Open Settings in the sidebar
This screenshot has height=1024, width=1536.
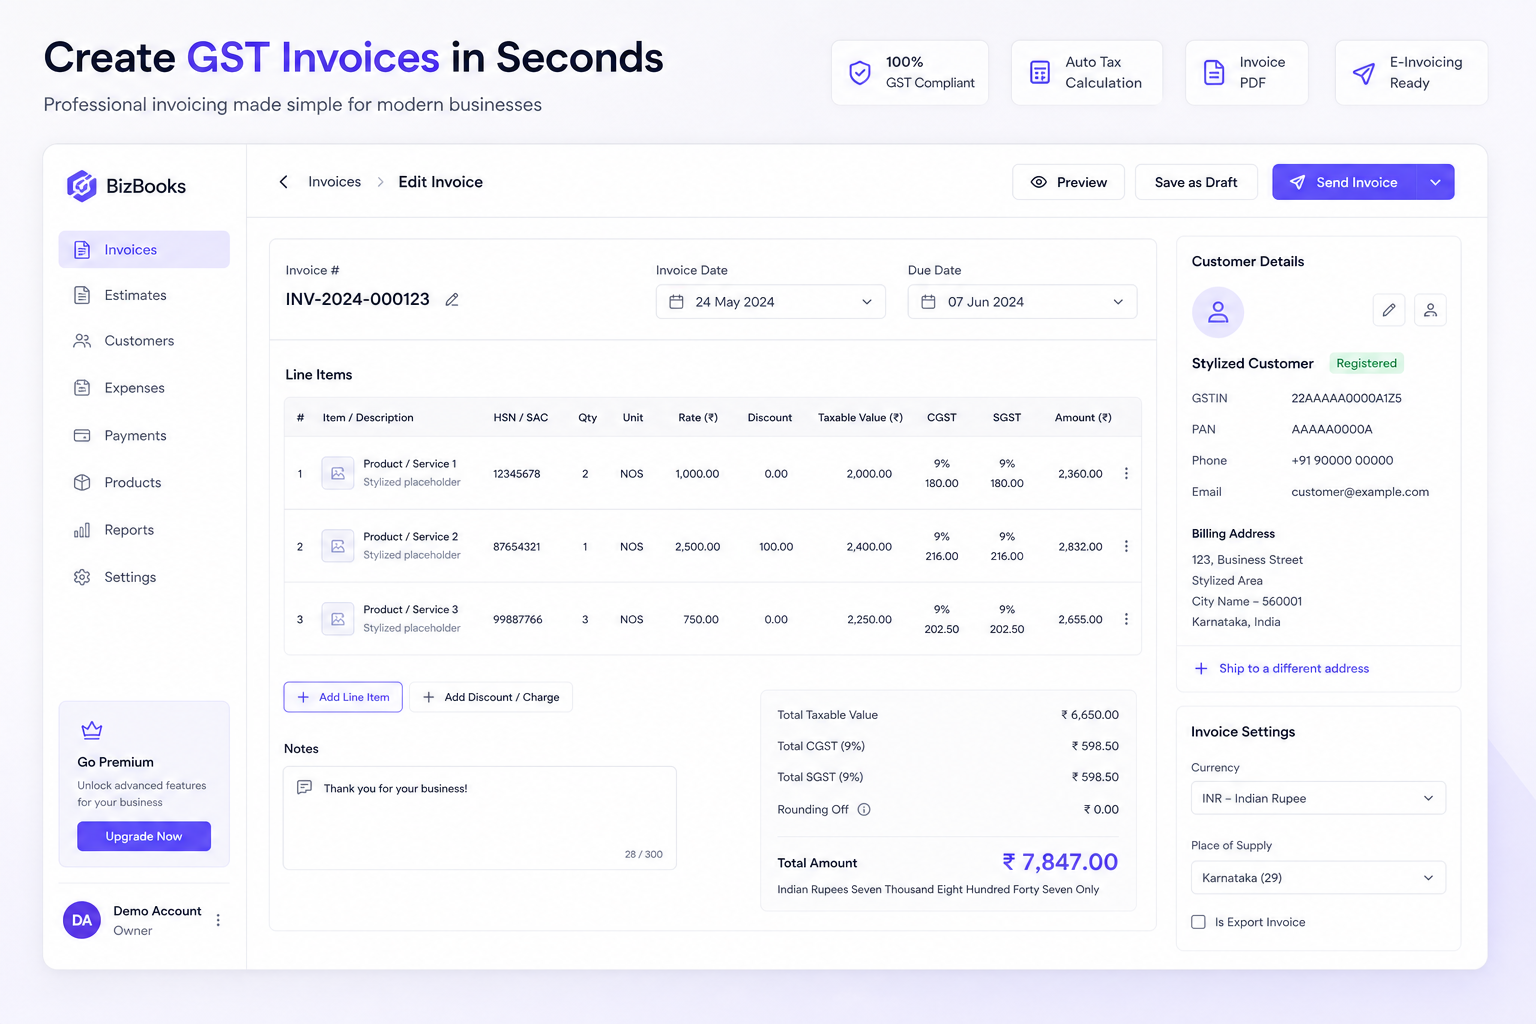144,577
